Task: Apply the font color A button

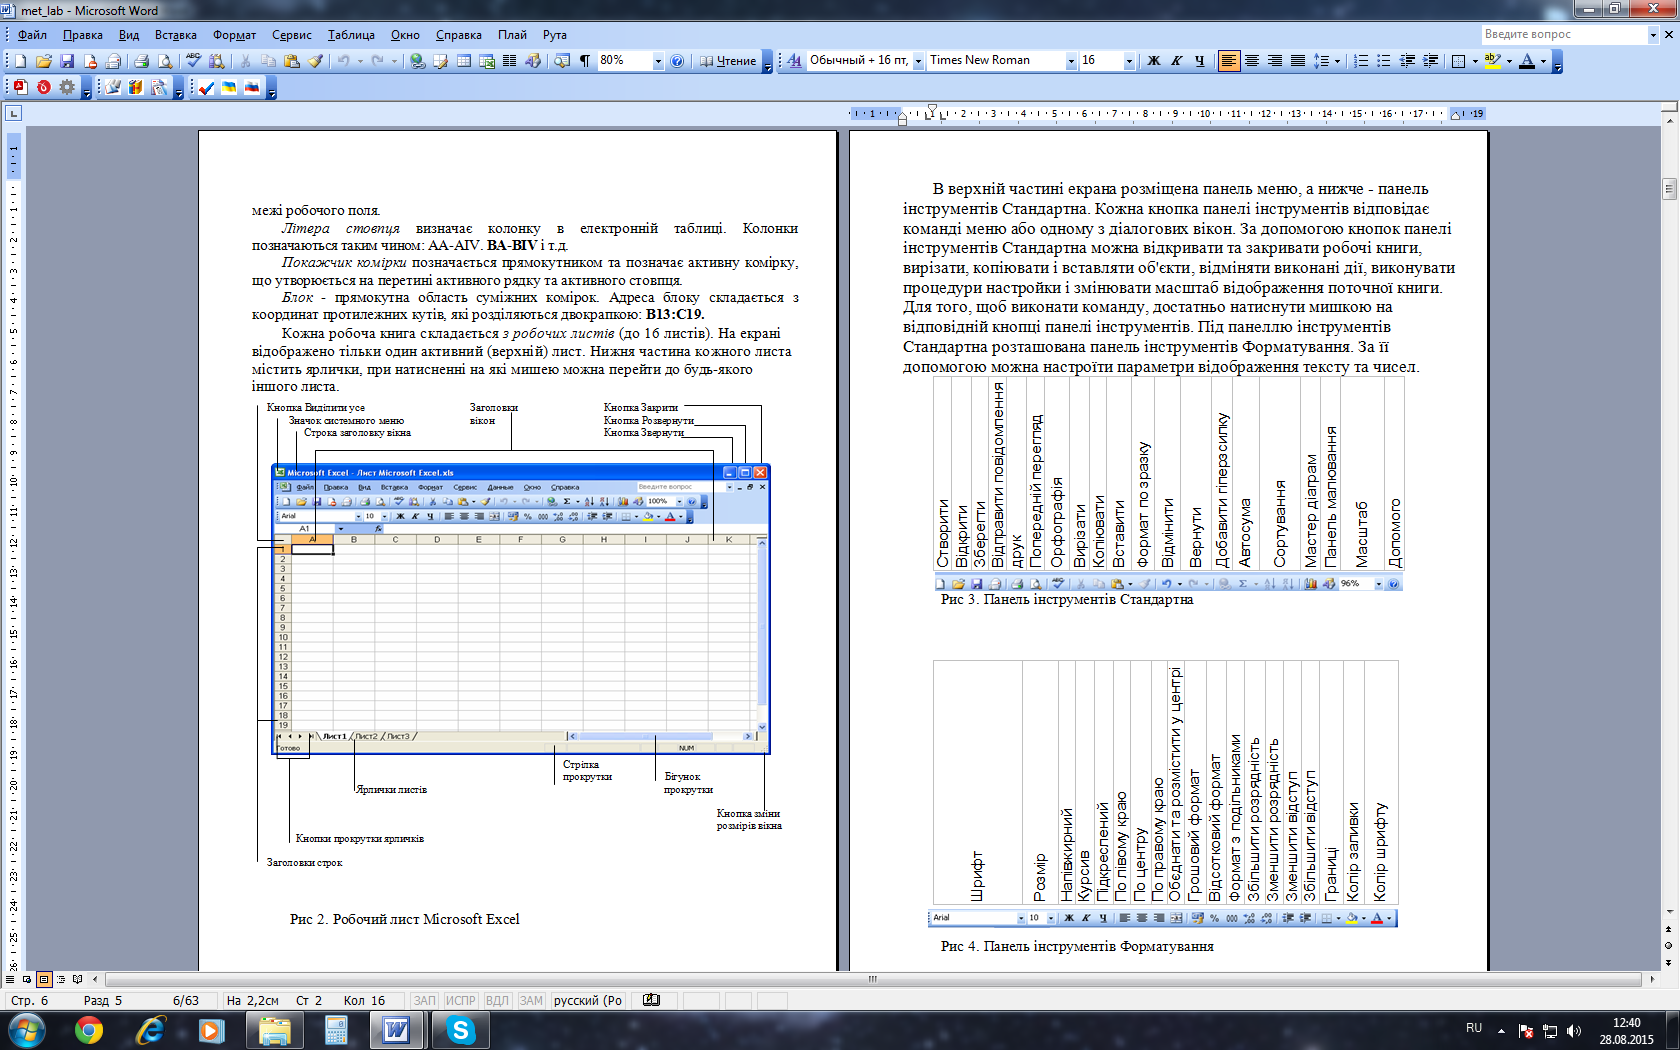Action: click(x=1527, y=61)
